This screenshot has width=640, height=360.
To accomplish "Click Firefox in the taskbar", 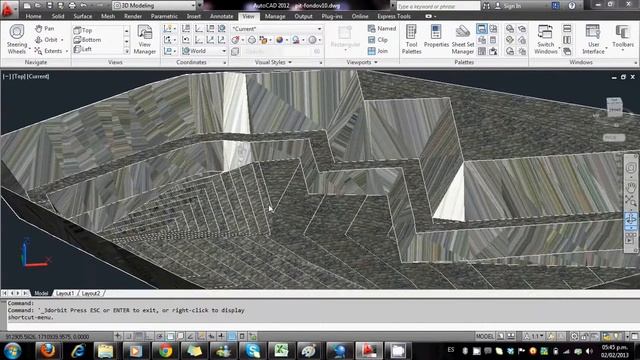I will pos(47,350).
